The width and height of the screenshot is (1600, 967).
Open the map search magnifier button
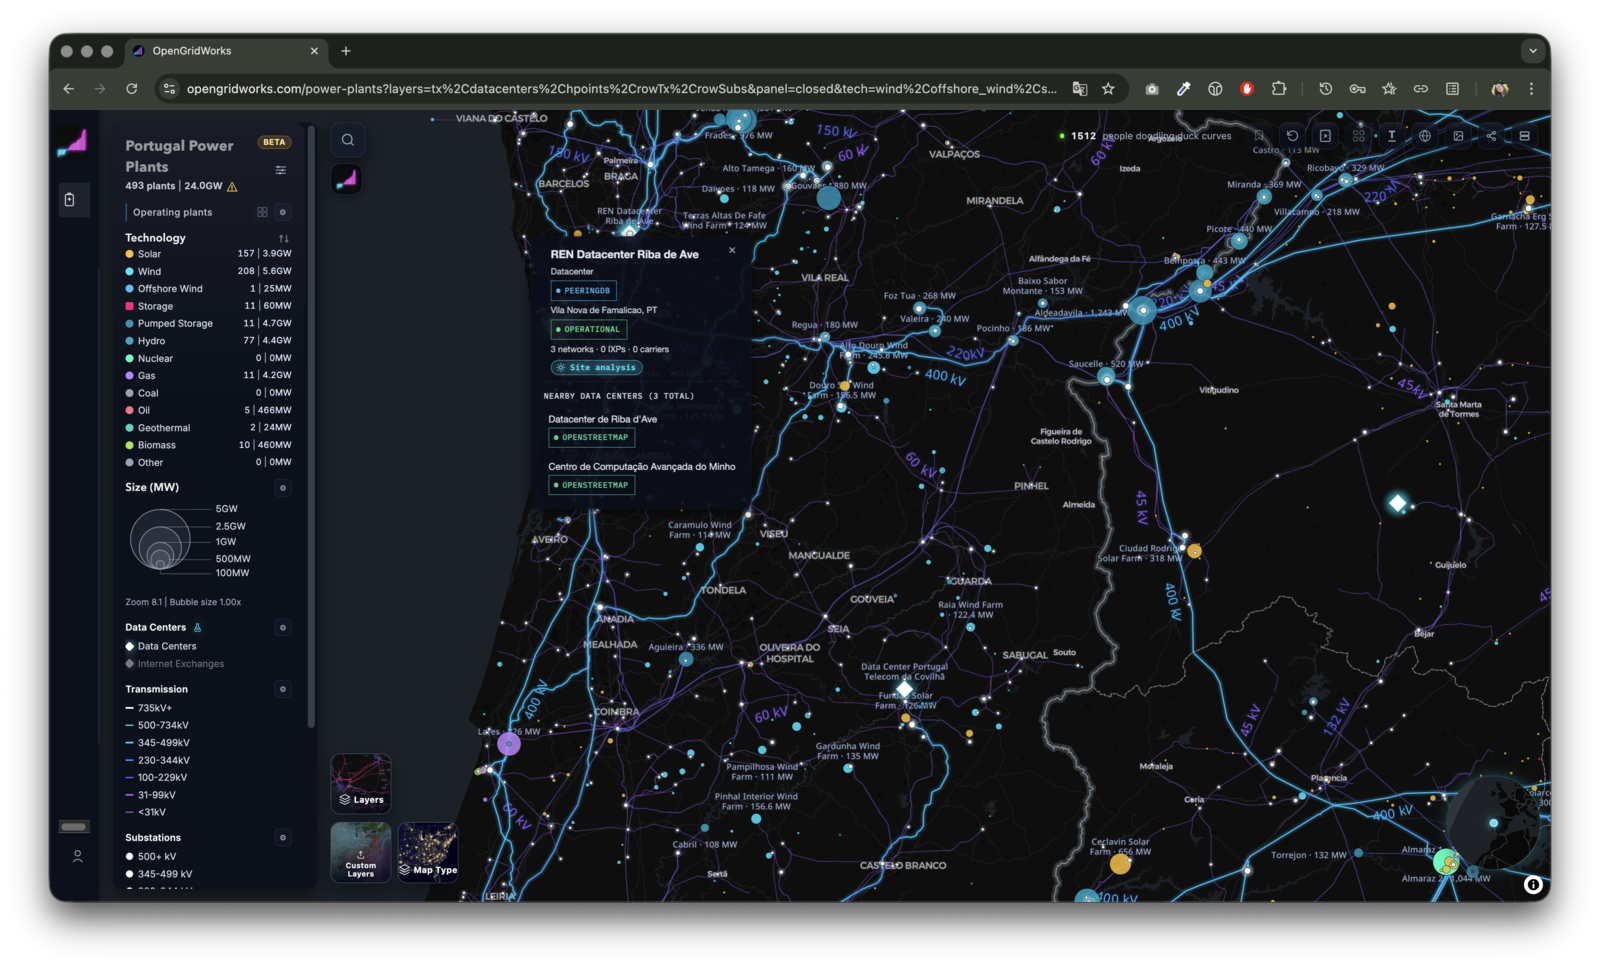point(347,140)
